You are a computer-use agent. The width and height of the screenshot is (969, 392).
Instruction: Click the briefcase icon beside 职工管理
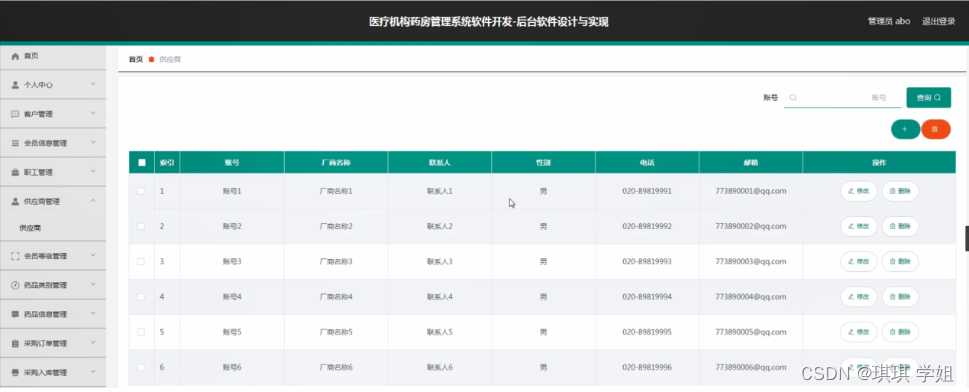pyautogui.click(x=15, y=173)
